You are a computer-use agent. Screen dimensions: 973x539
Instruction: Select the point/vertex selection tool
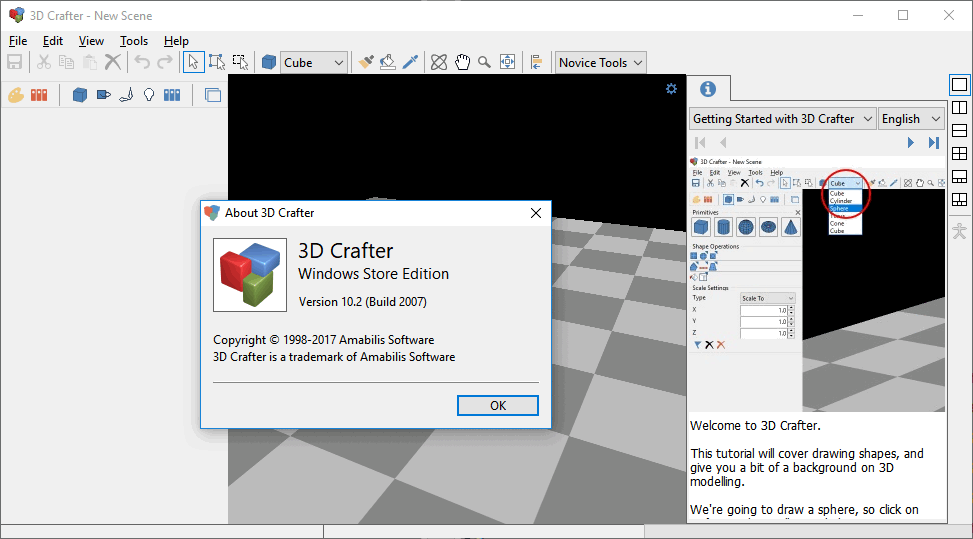click(217, 62)
